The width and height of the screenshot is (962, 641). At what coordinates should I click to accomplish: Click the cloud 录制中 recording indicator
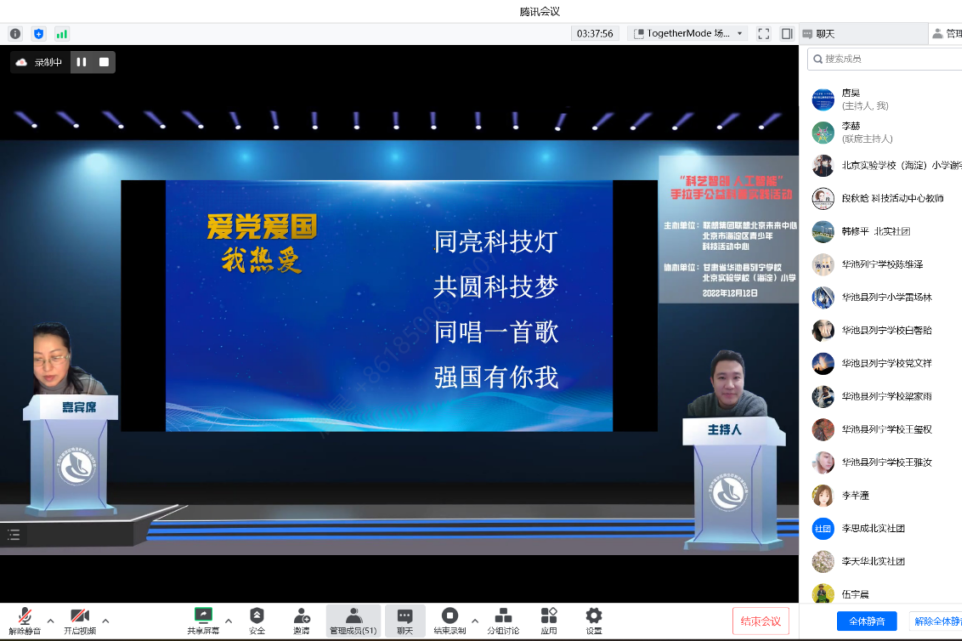[x=39, y=62]
